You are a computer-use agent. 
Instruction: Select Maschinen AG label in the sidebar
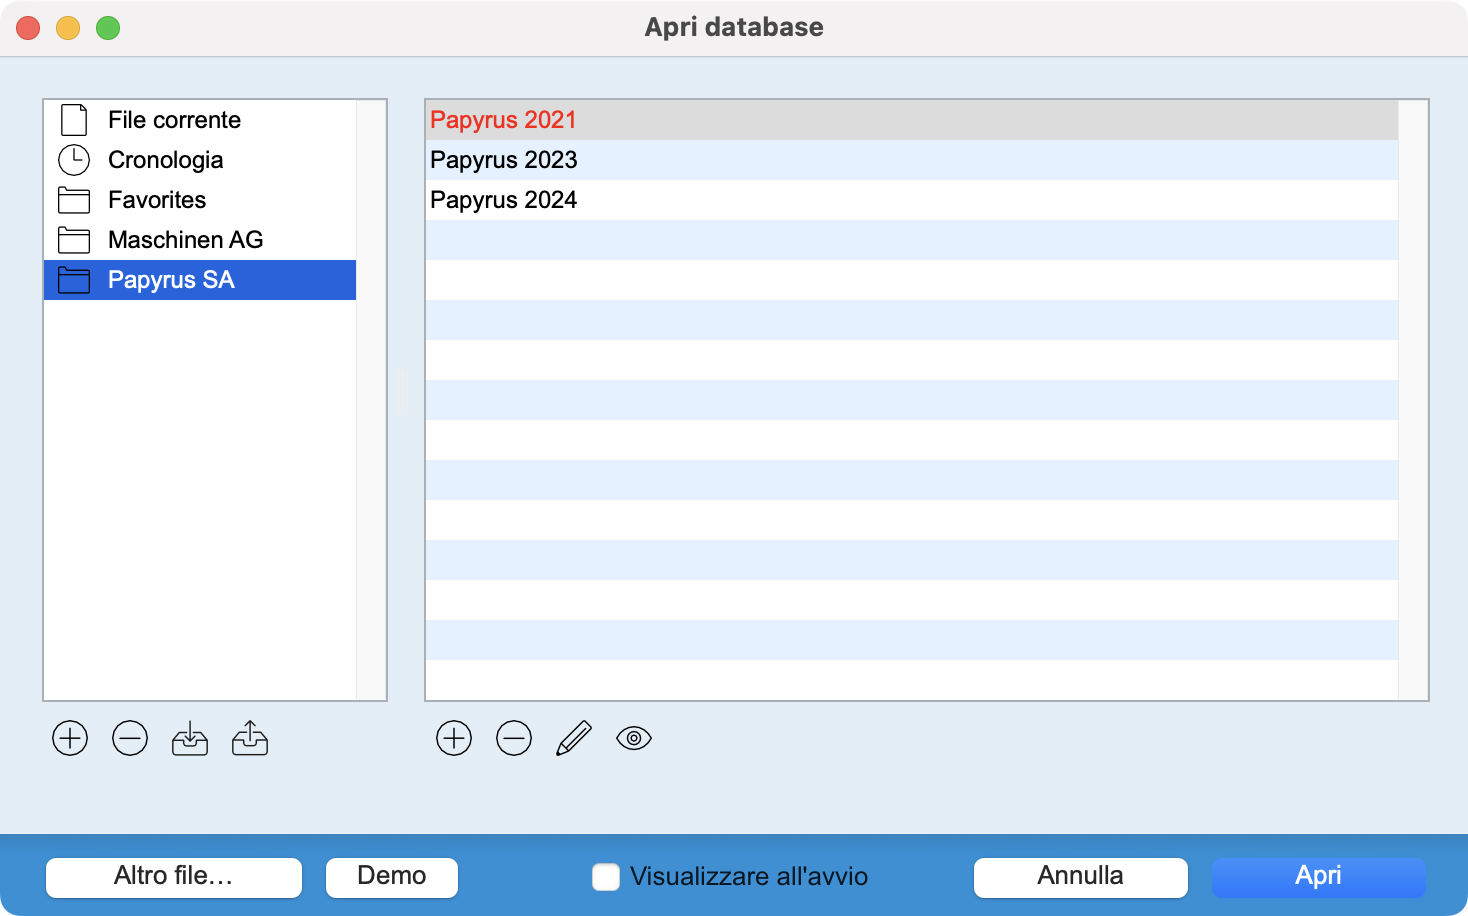click(185, 240)
